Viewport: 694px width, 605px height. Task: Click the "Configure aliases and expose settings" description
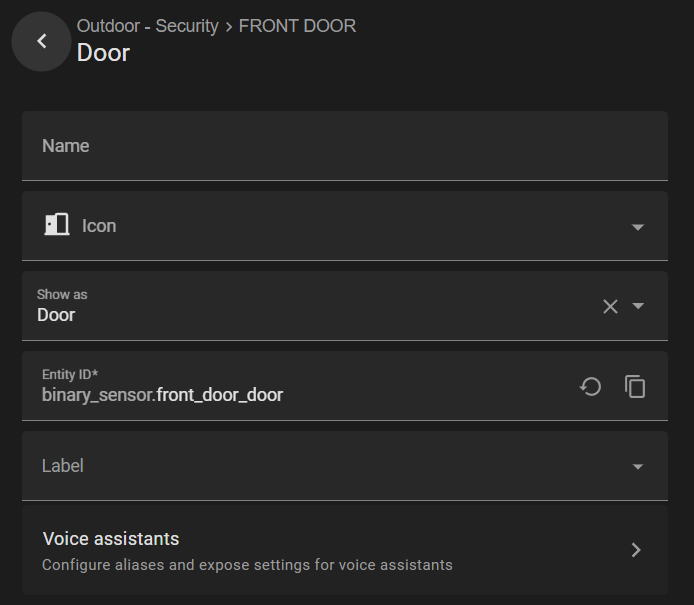tap(247, 565)
